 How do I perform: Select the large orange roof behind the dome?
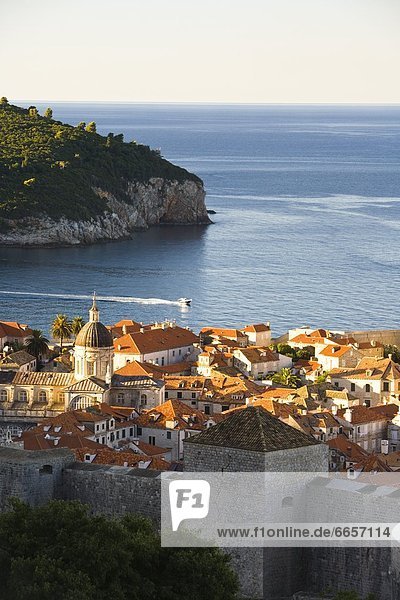pos(155,341)
